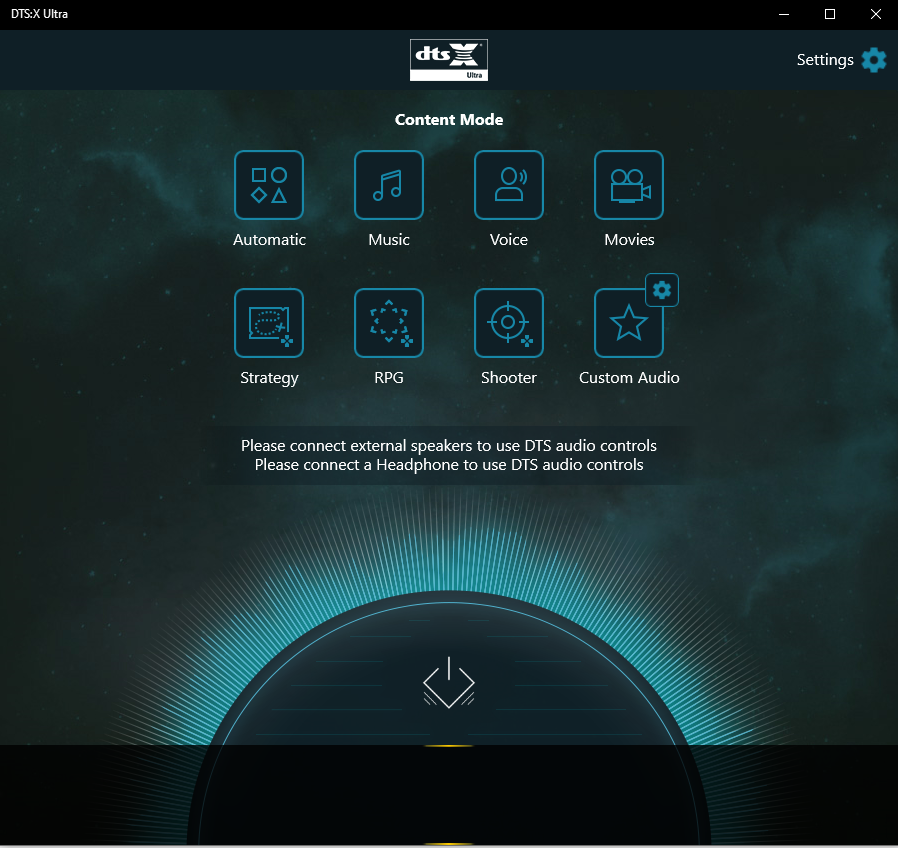The image size is (898, 848).
Task: Click the Voice label text
Action: [509, 239]
